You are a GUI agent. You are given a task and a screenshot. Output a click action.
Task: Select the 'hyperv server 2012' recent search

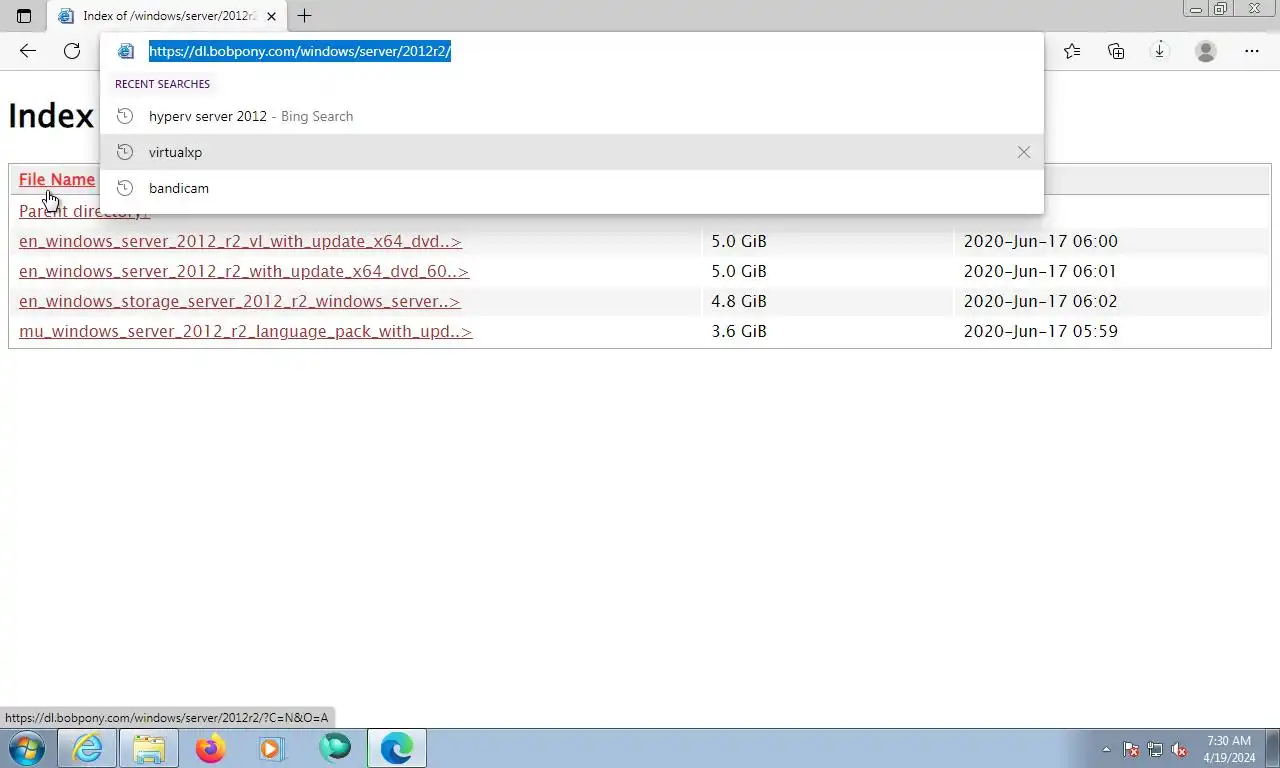571,116
